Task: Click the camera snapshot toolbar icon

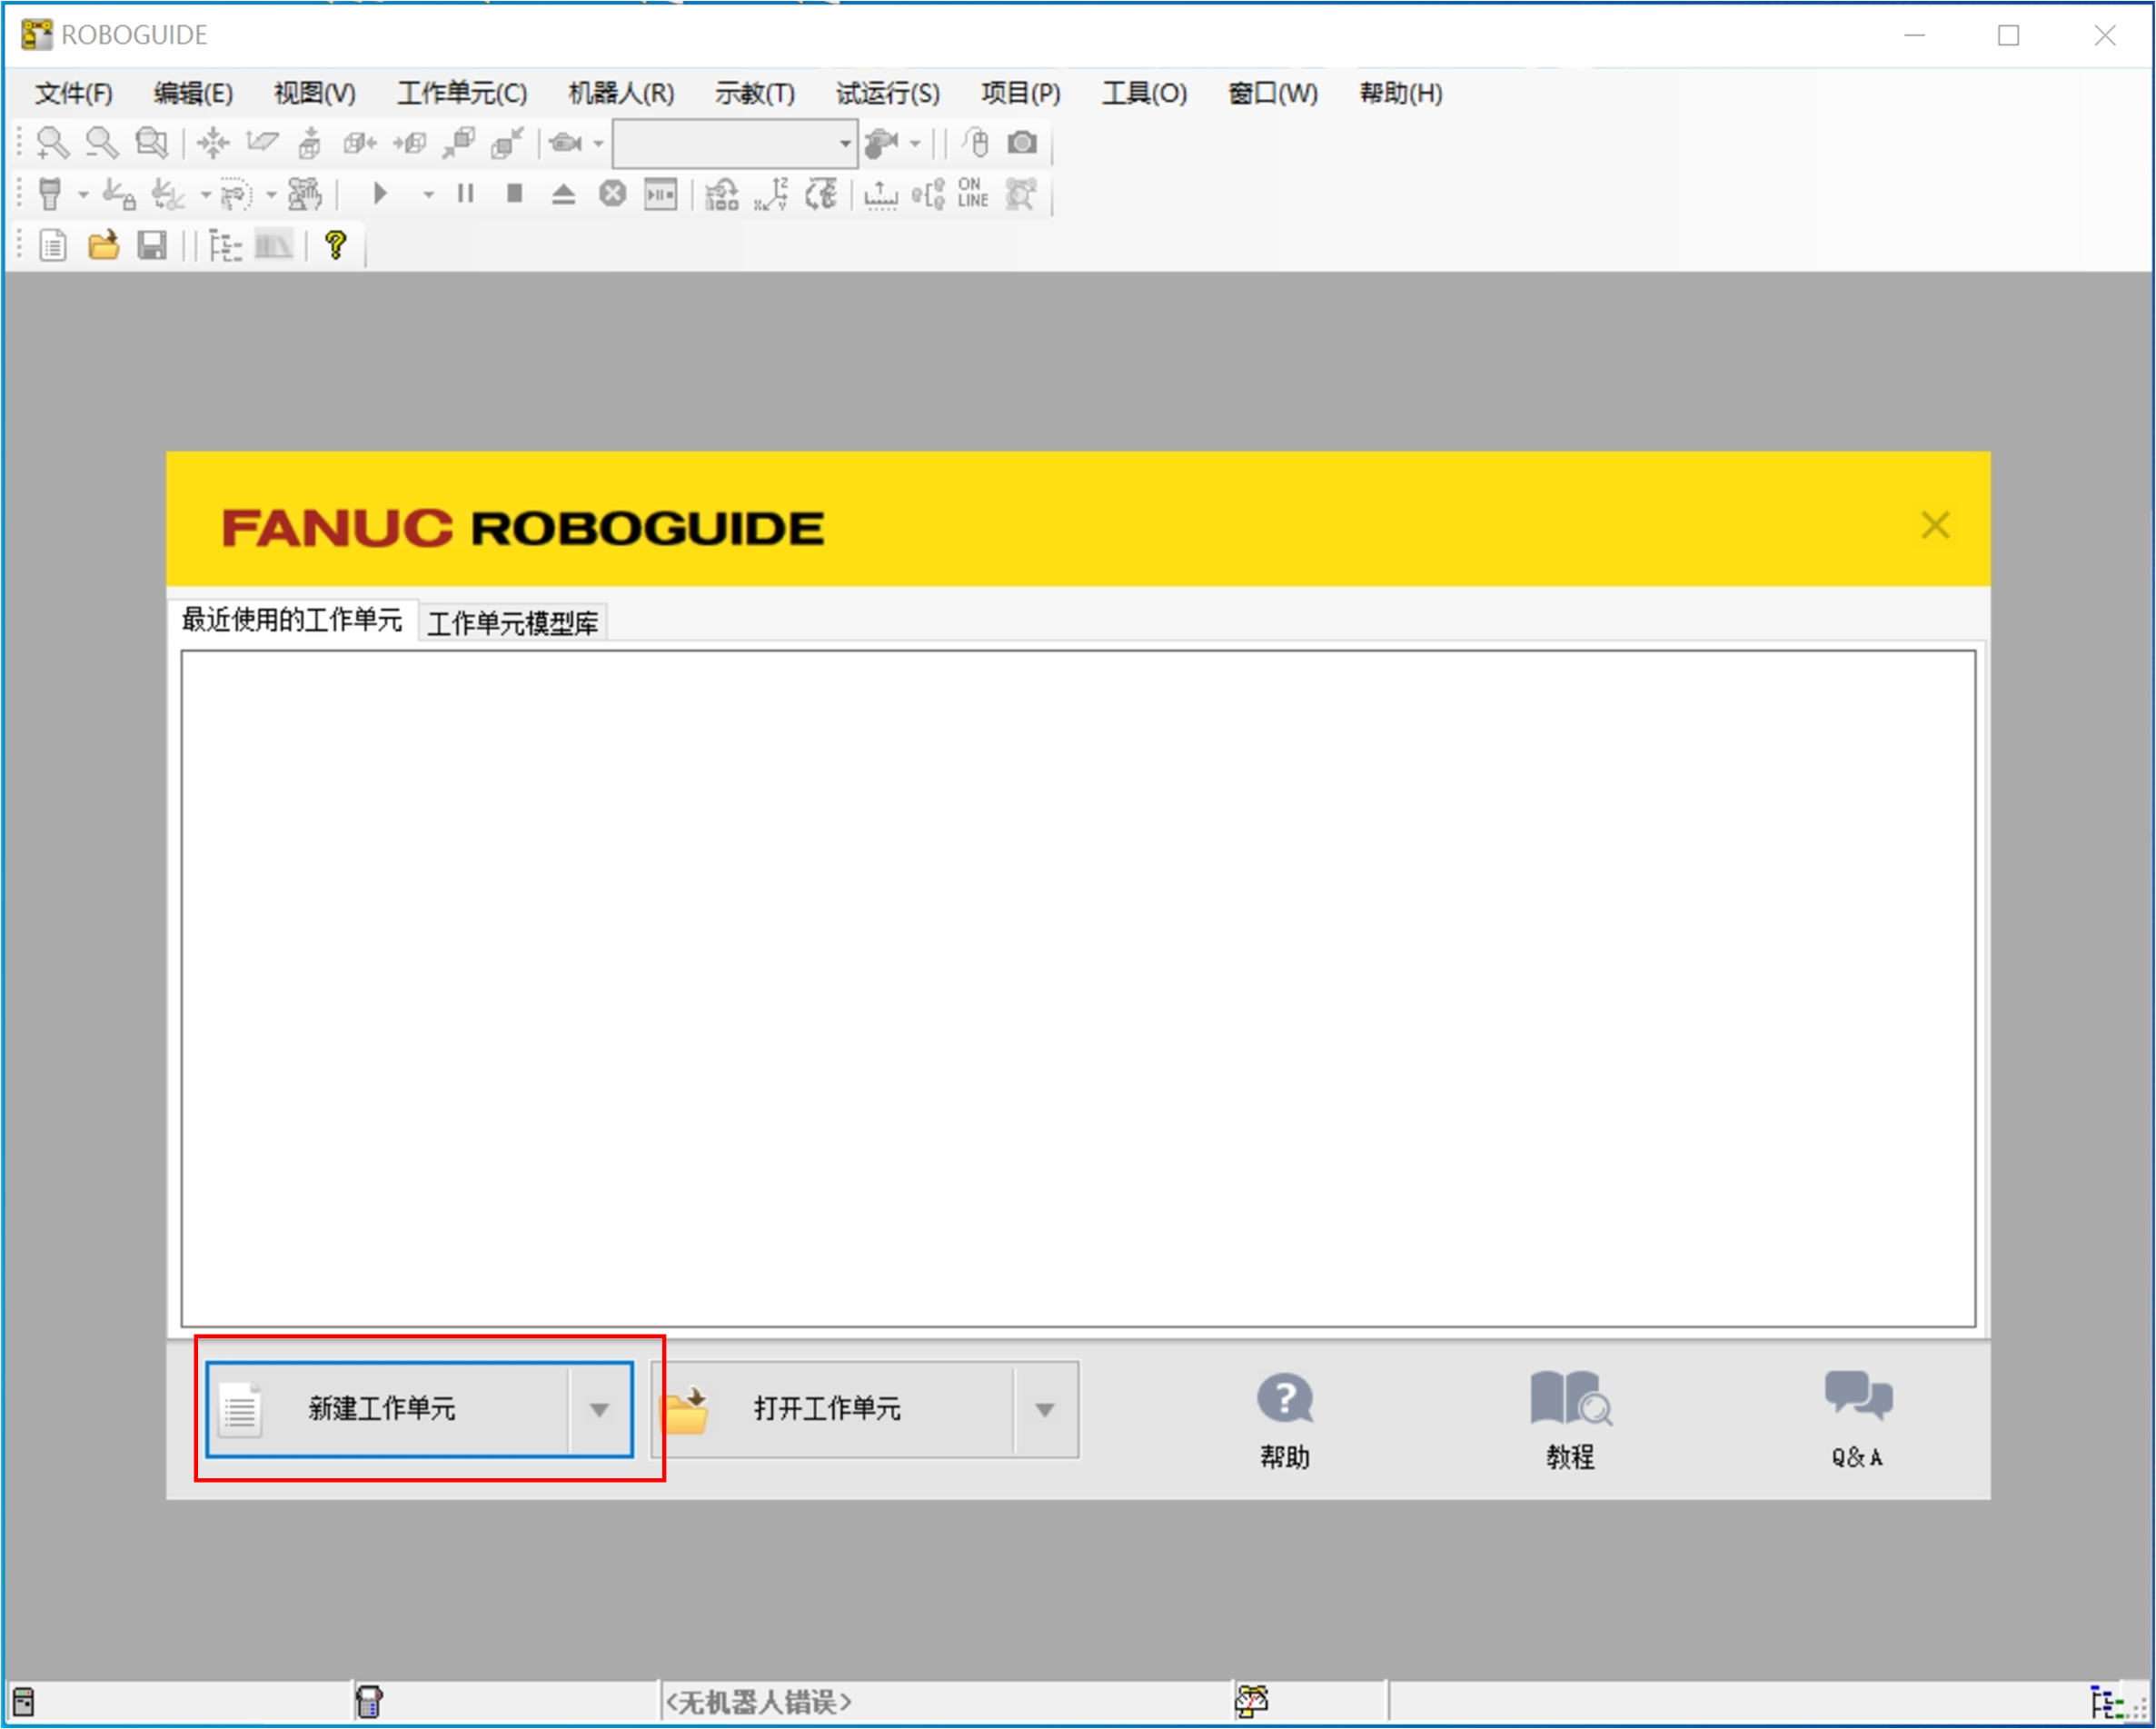Action: [x=1022, y=143]
